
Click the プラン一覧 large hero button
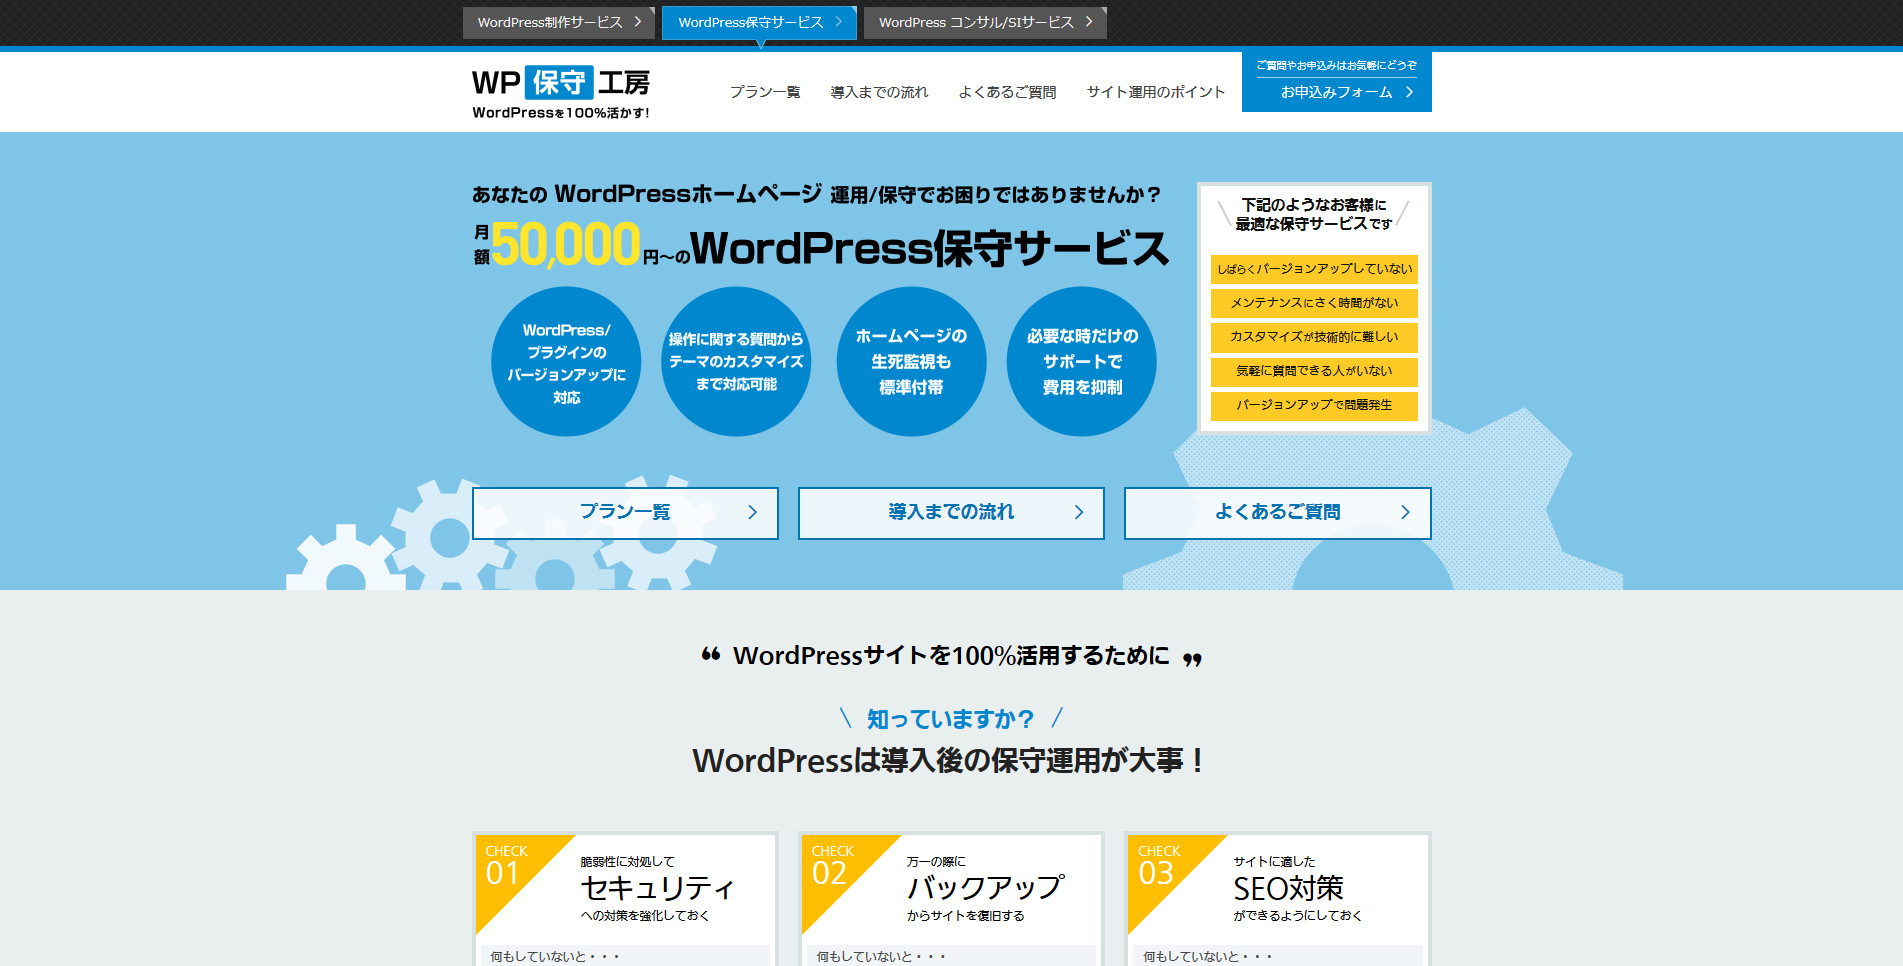point(625,513)
